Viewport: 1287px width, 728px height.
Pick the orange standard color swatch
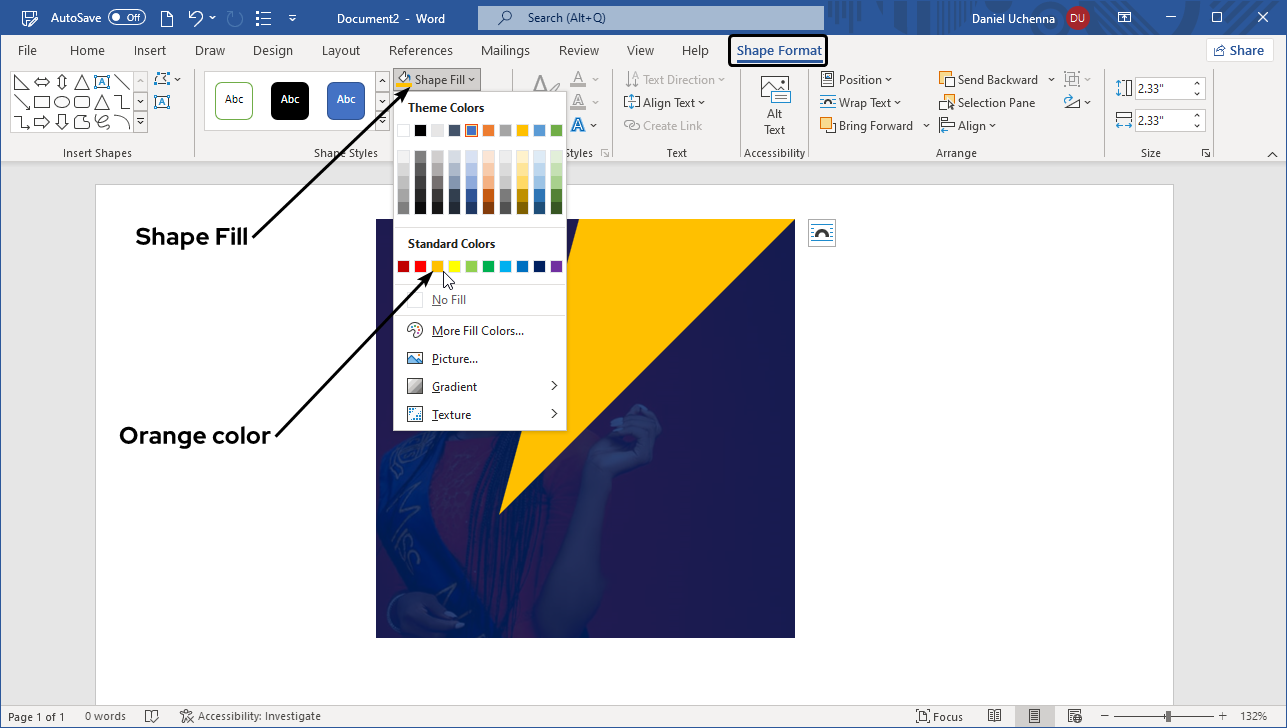[437, 266]
